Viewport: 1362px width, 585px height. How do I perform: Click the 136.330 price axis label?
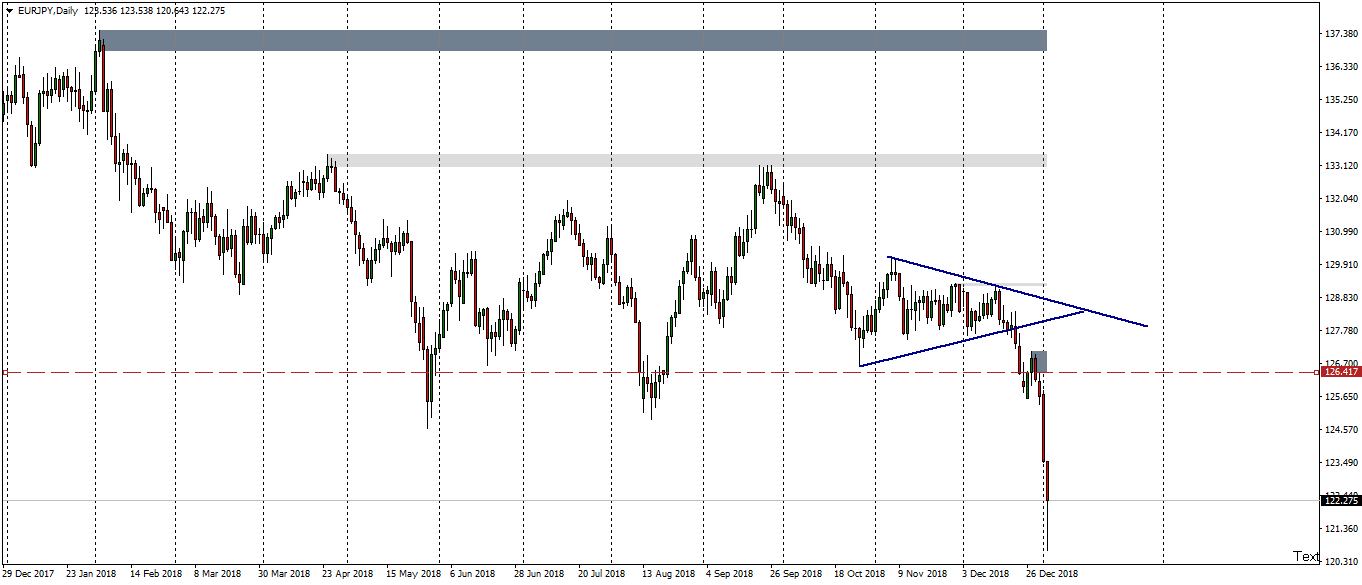point(1340,67)
